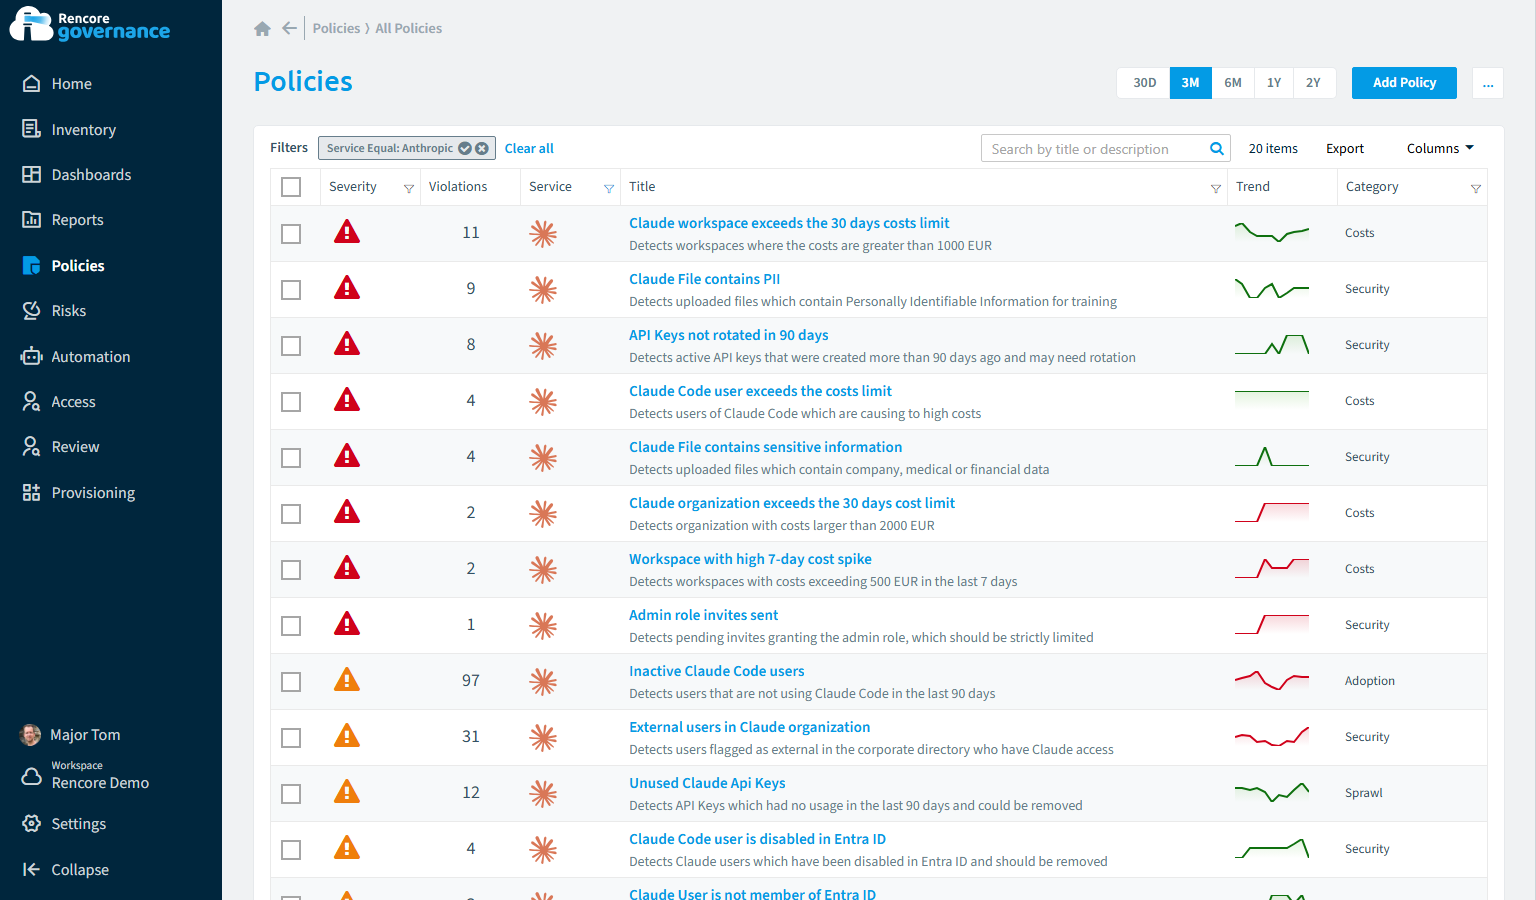The width and height of the screenshot is (1536, 900).
Task: Select the 30D time range
Action: coord(1144,83)
